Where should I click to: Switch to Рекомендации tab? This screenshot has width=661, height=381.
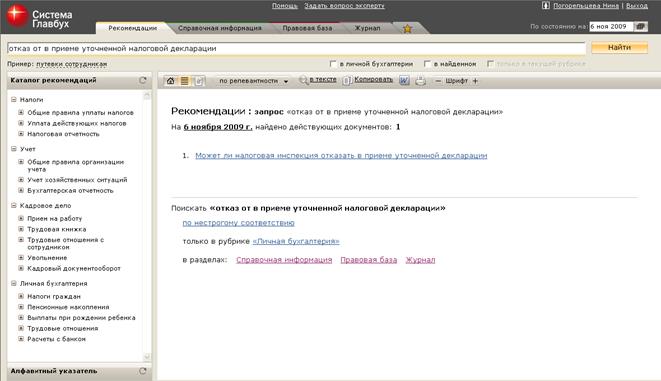pyautogui.click(x=132, y=28)
